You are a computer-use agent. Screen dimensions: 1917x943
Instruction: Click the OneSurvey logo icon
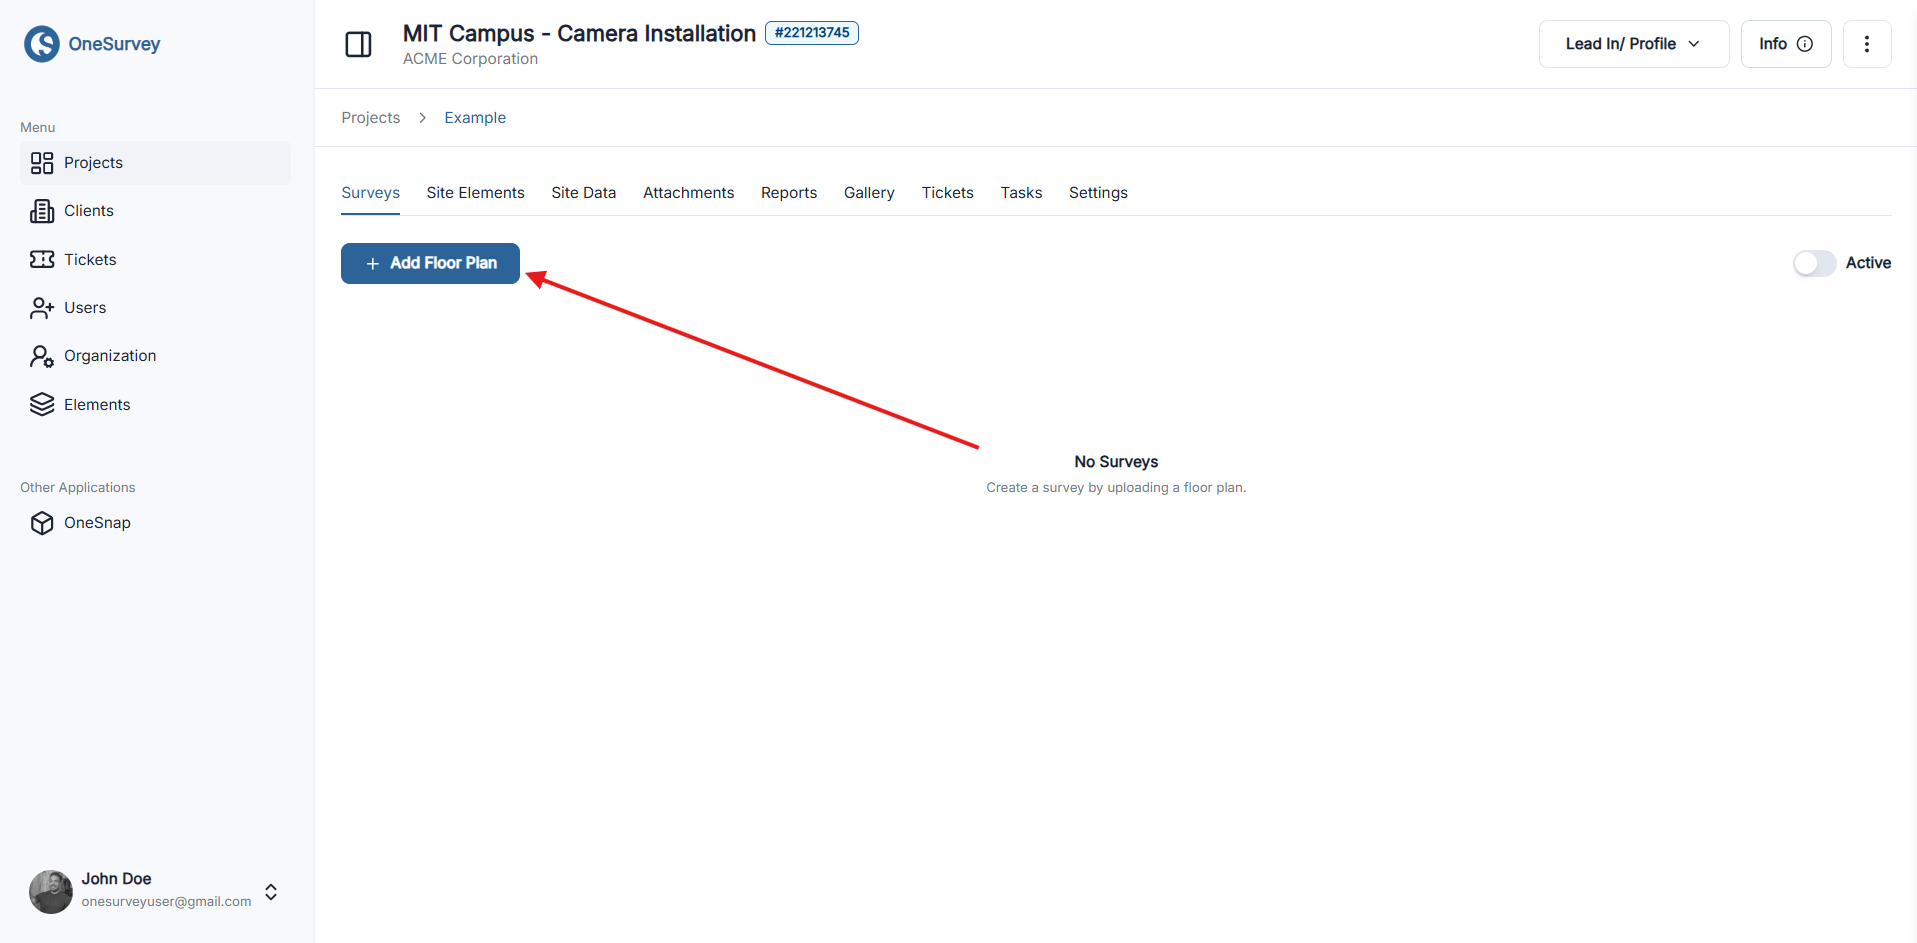click(x=41, y=43)
